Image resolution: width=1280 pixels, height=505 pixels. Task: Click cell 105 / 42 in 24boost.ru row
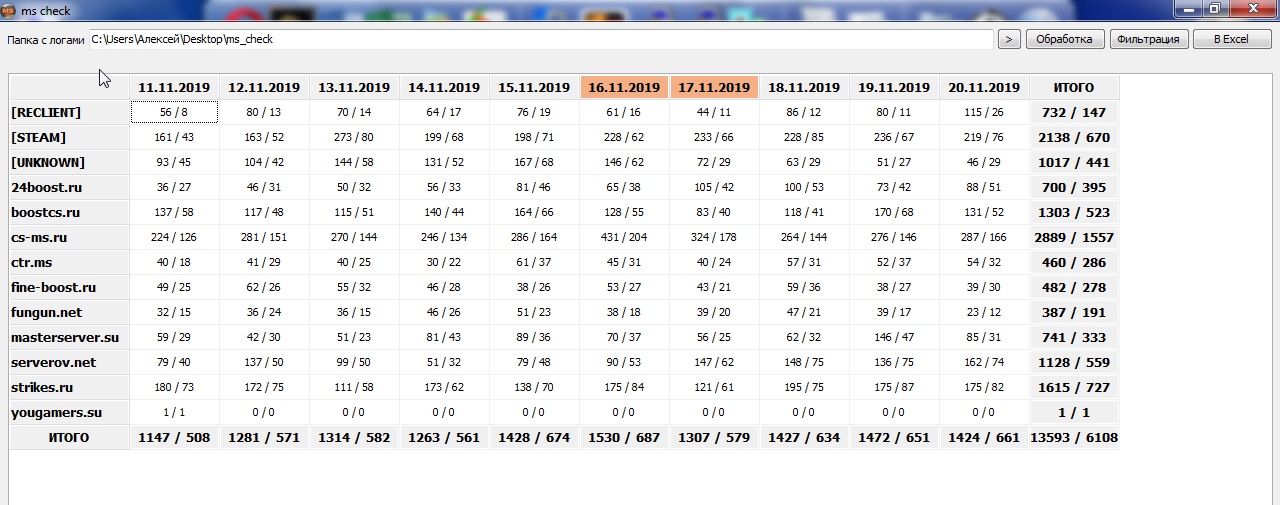pyautogui.click(x=714, y=187)
